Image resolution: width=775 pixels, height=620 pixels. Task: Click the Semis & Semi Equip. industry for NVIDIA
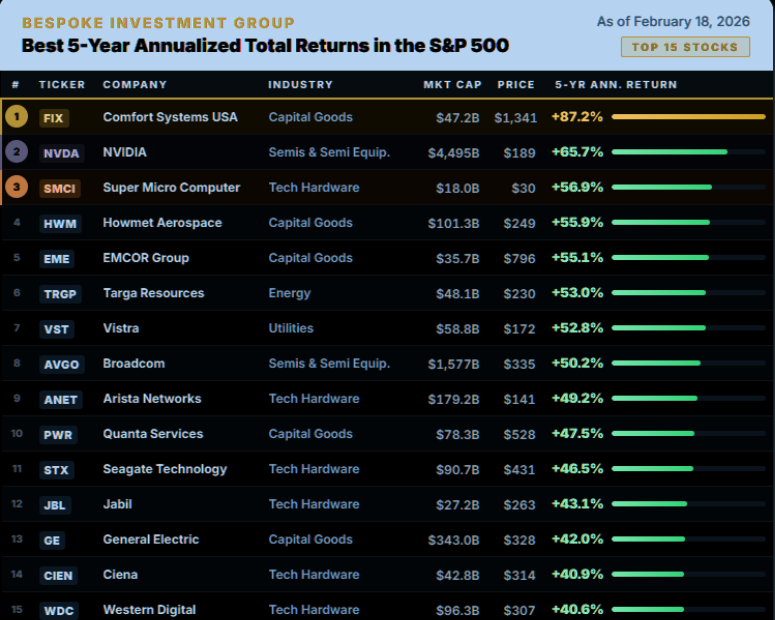tap(329, 152)
